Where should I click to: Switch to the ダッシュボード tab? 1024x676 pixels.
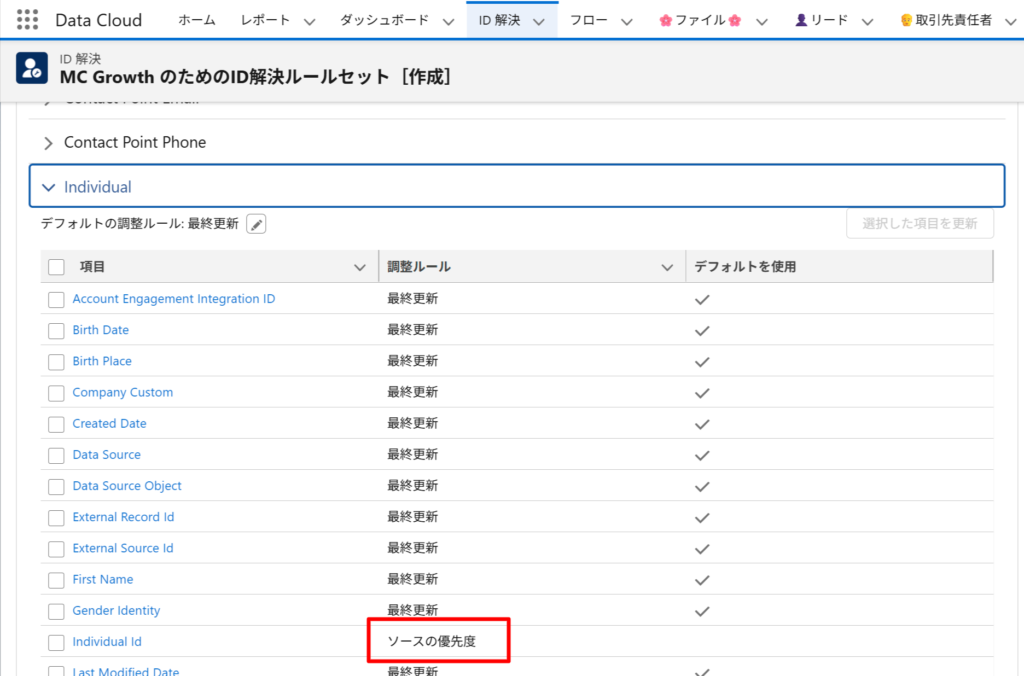click(x=384, y=20)
